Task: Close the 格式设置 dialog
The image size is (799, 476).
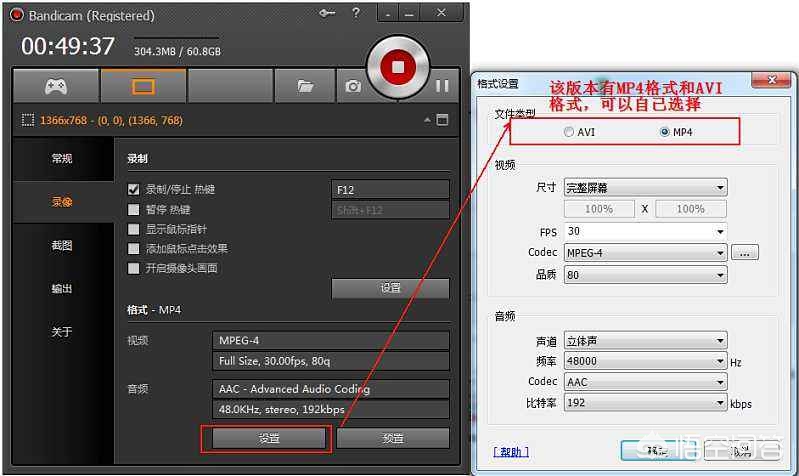Action: (772, 80)
